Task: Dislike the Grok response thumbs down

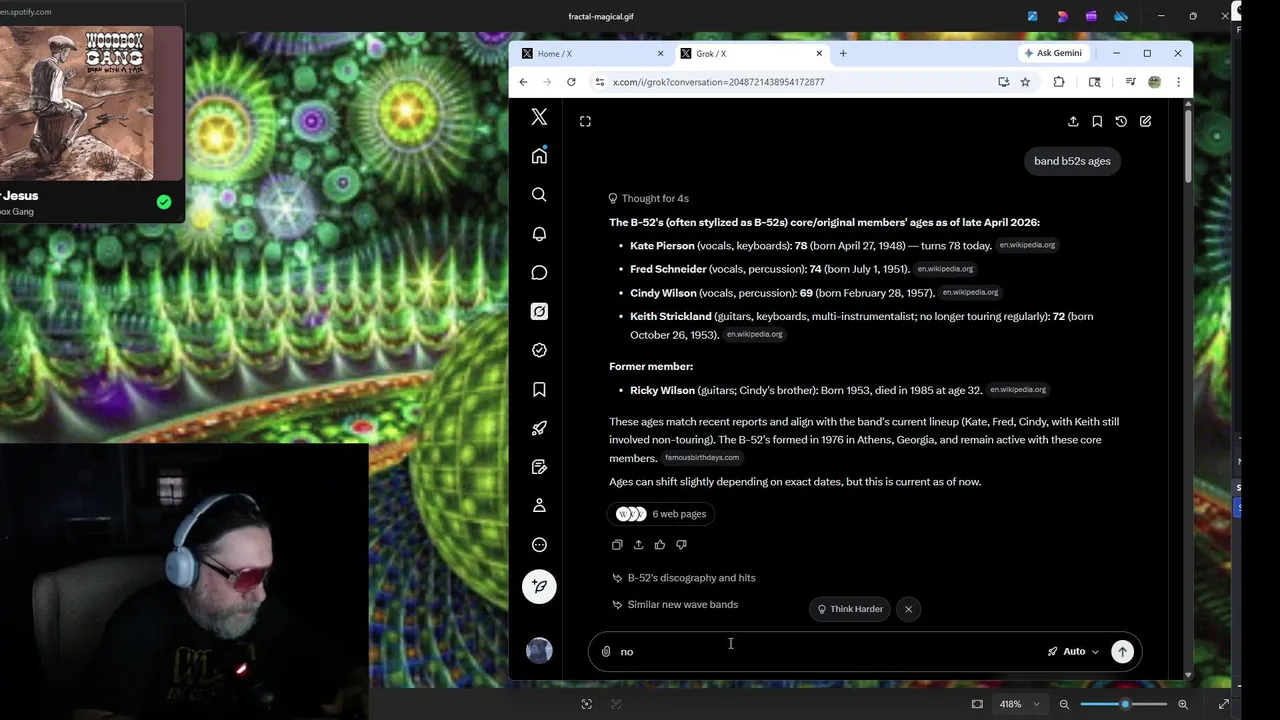Action: coord(681,545)
